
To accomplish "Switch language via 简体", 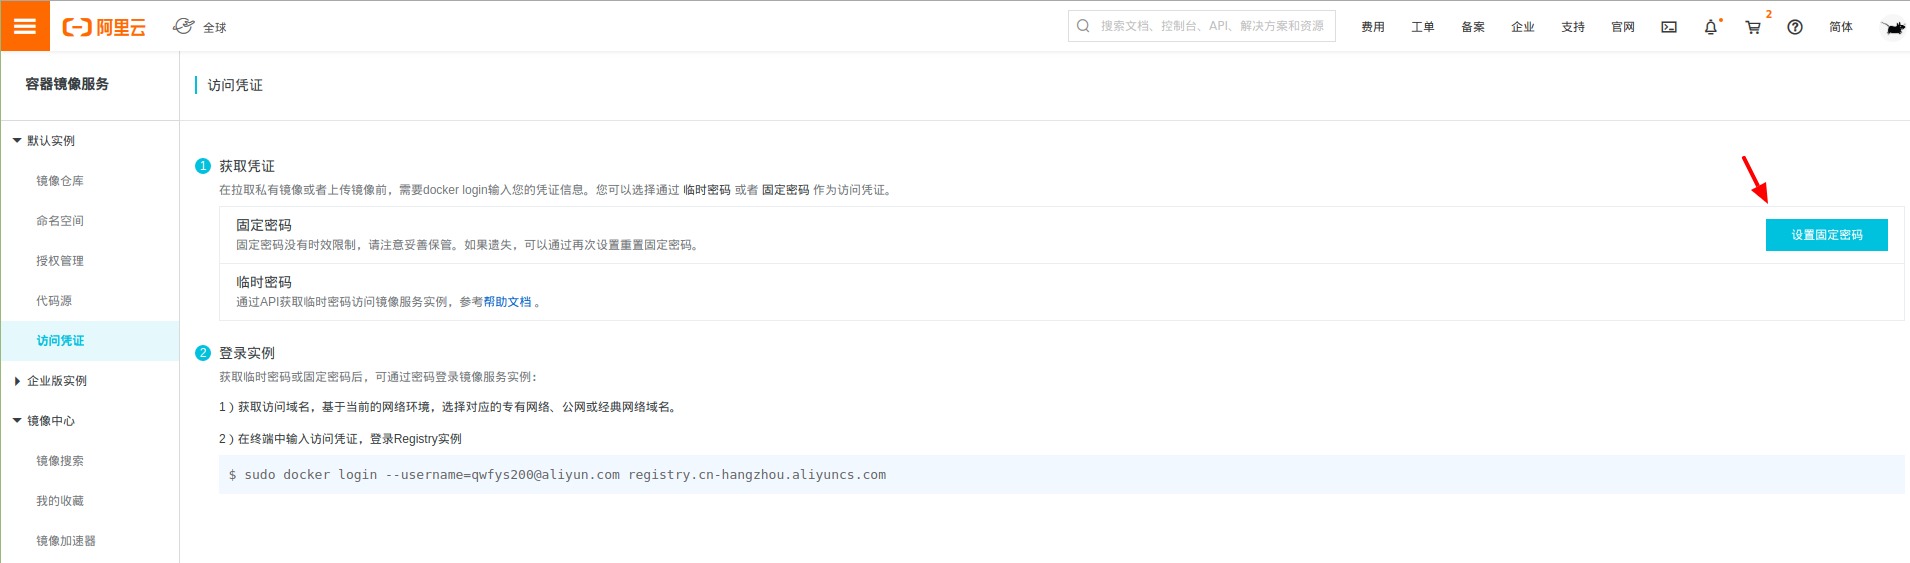I will (1840, 27).
